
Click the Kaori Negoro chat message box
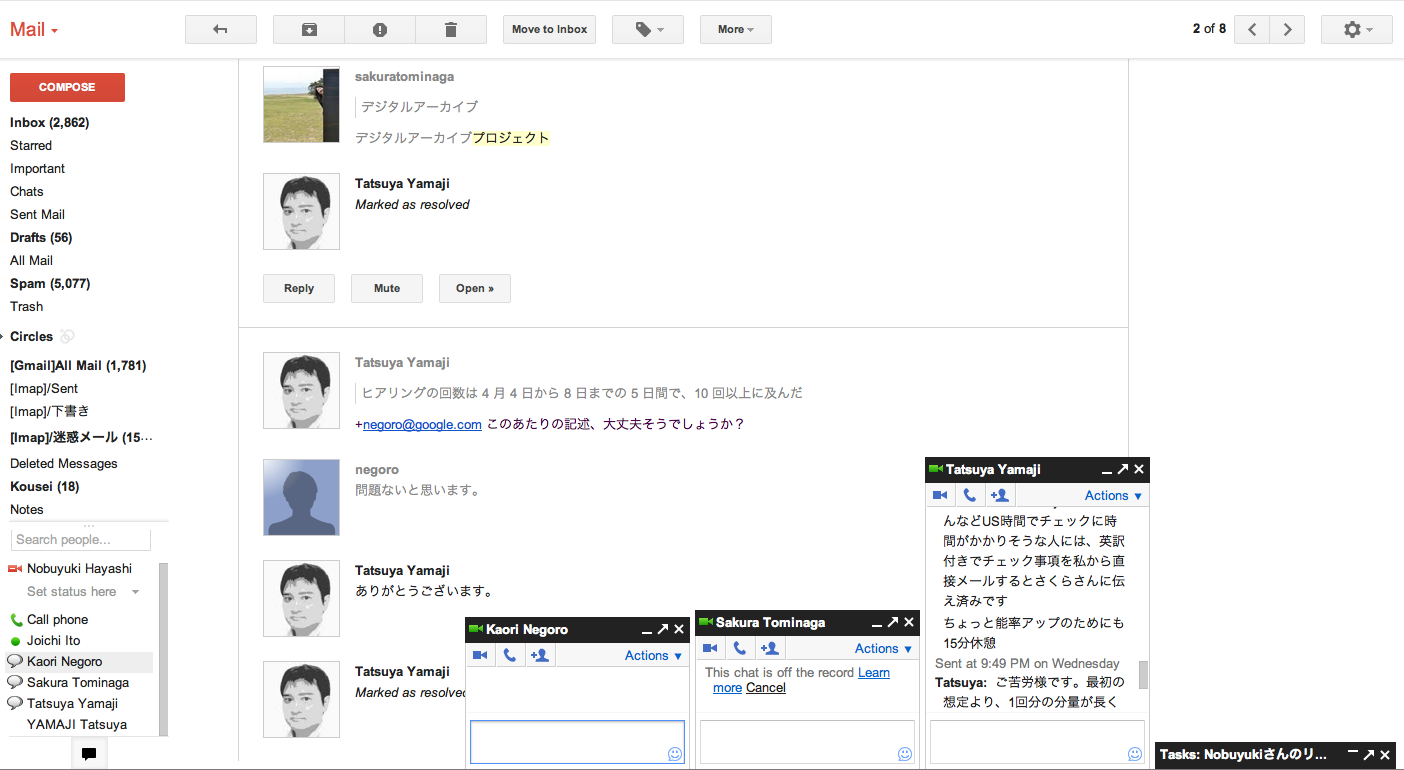point(577,741)
